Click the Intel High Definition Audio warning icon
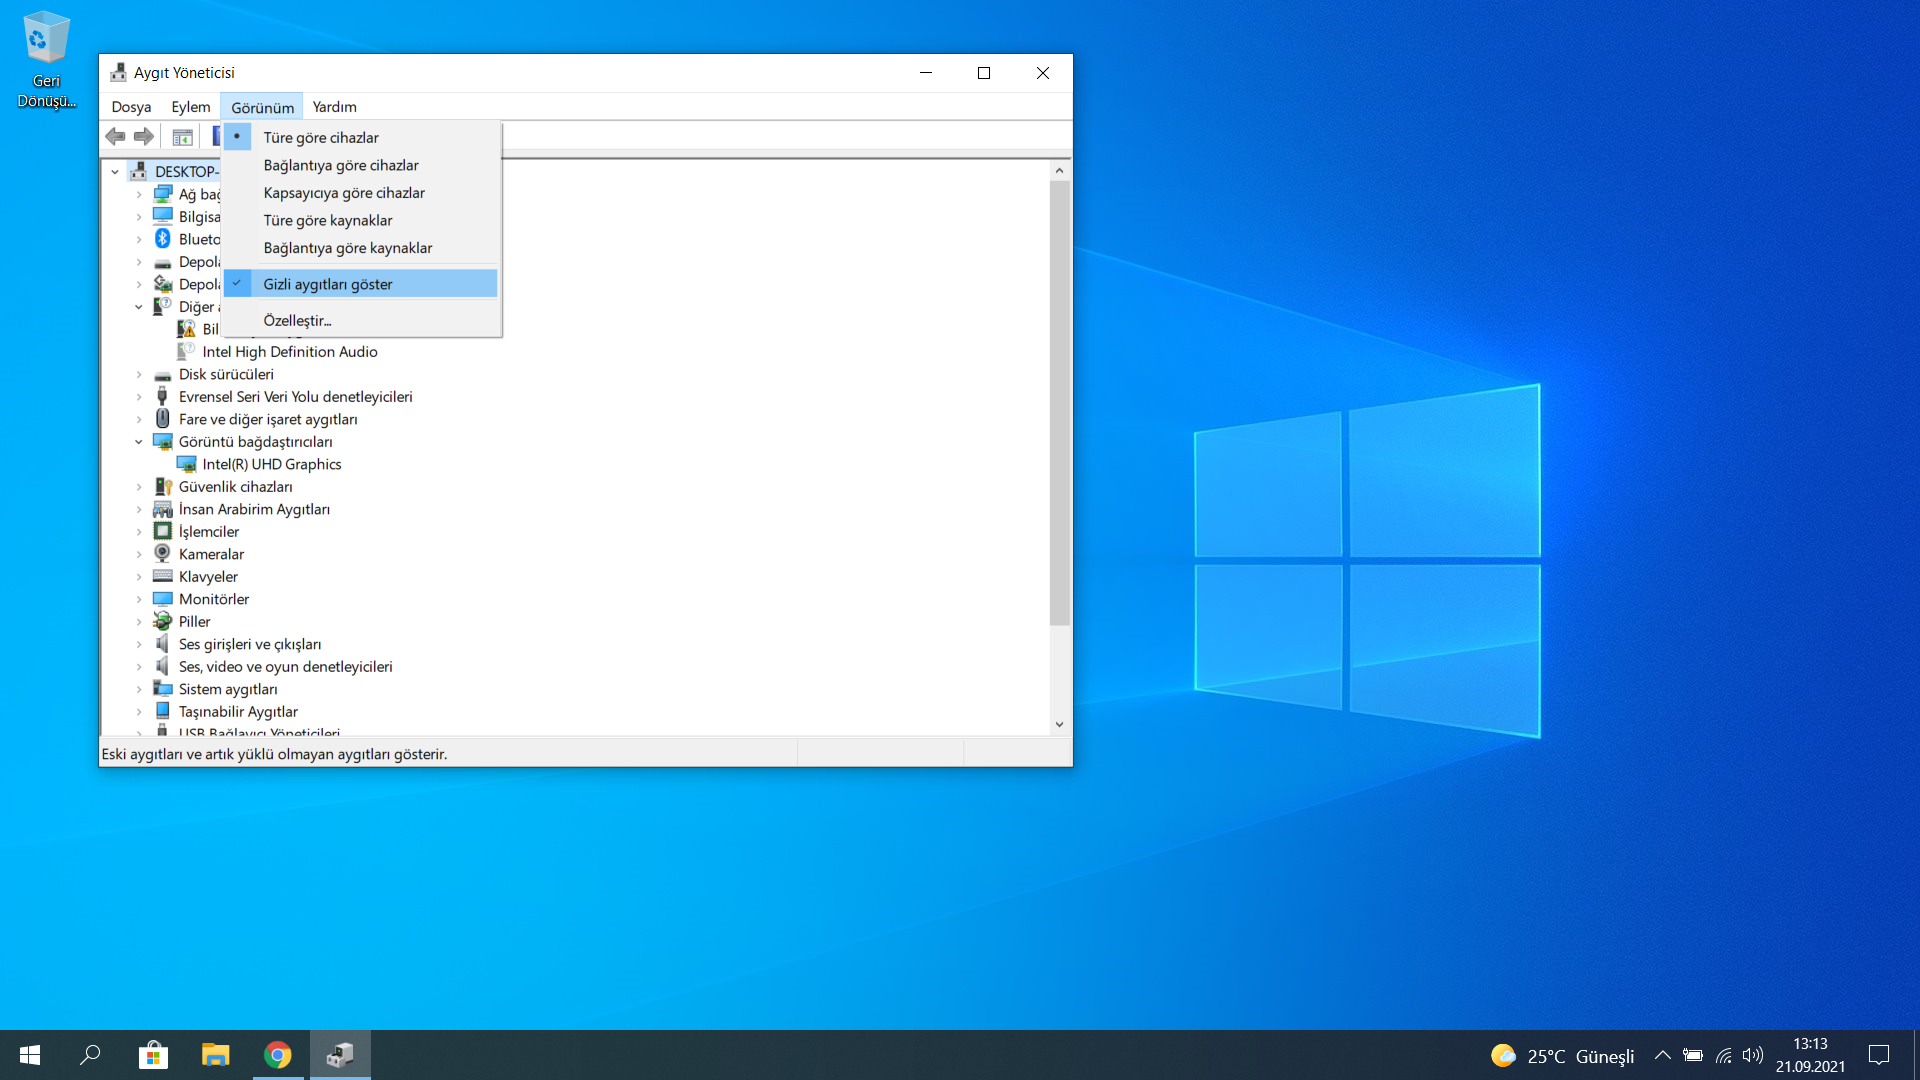Viewport: 1920px width, 1080px height. click(x=186, y=352)
